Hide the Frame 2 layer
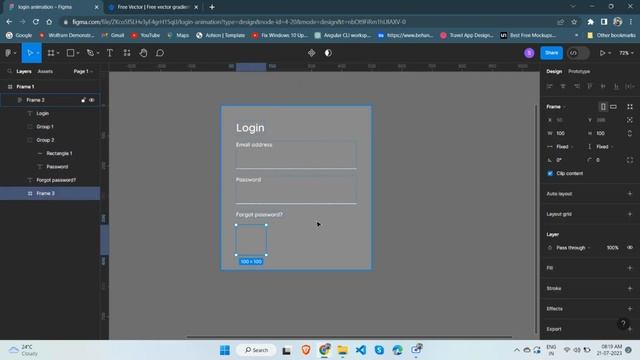 (92, 100)
